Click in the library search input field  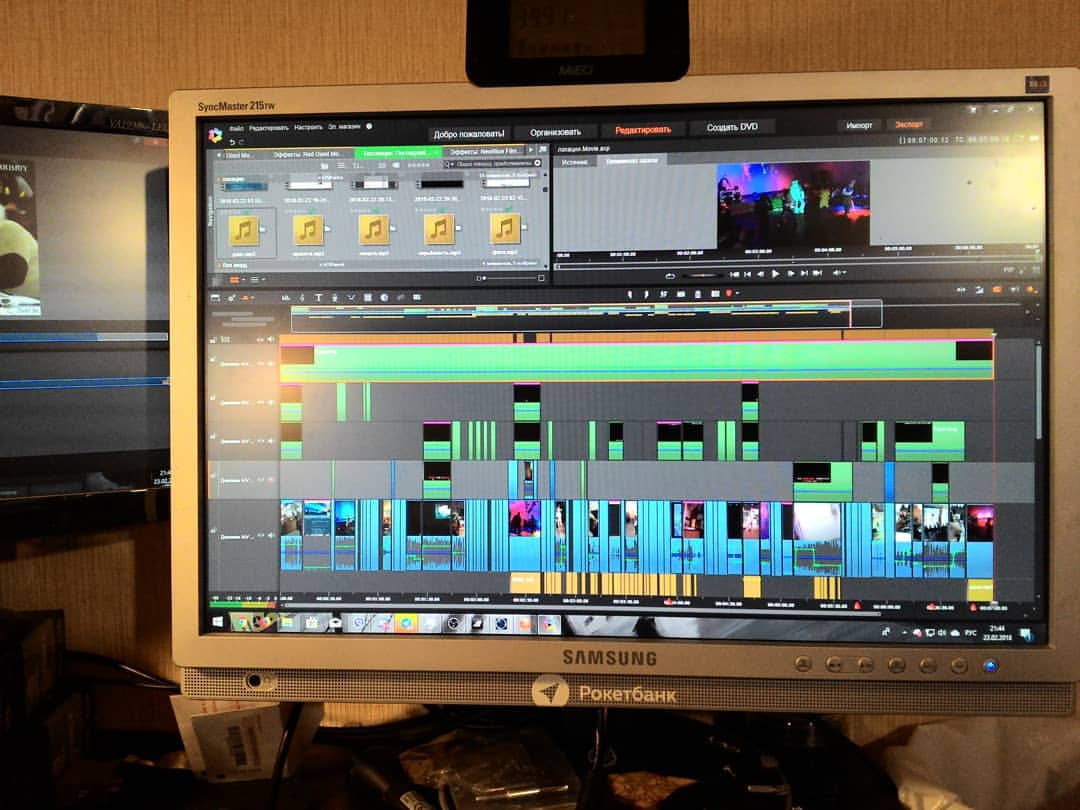pos(495,164)
